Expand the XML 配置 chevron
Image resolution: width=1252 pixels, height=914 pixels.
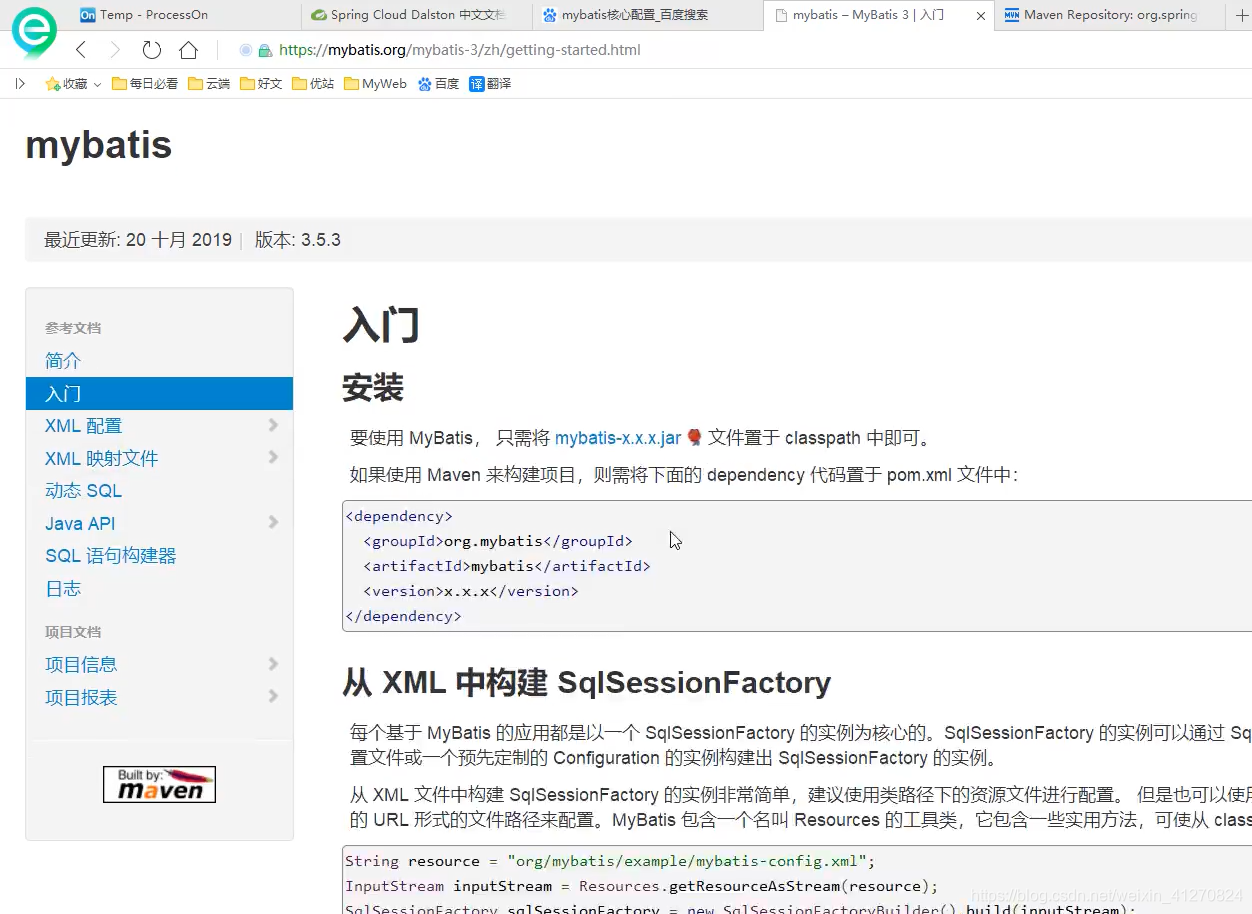coord(273,425)
